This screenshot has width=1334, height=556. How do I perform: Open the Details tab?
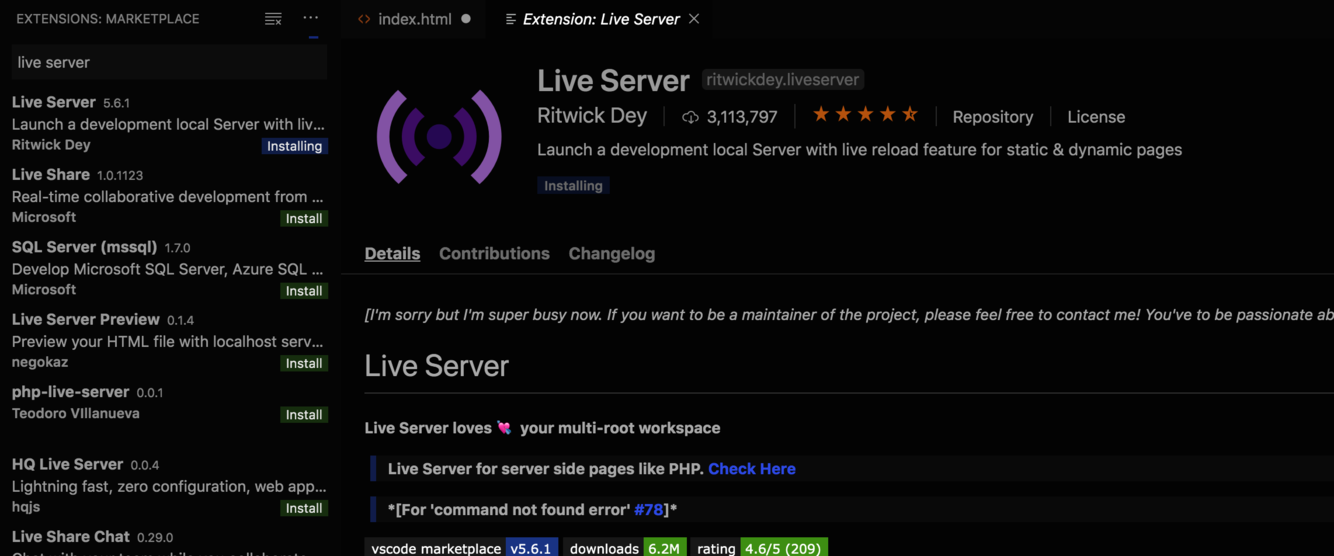click(392, 254)
